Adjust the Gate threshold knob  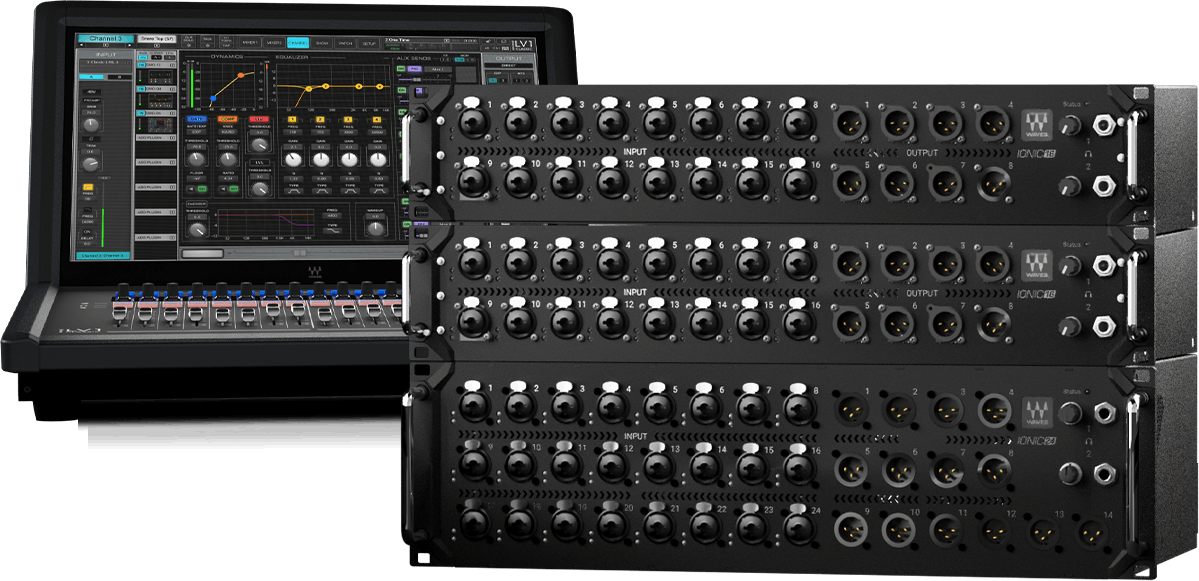pyautogui.click(x=196, y=159)
